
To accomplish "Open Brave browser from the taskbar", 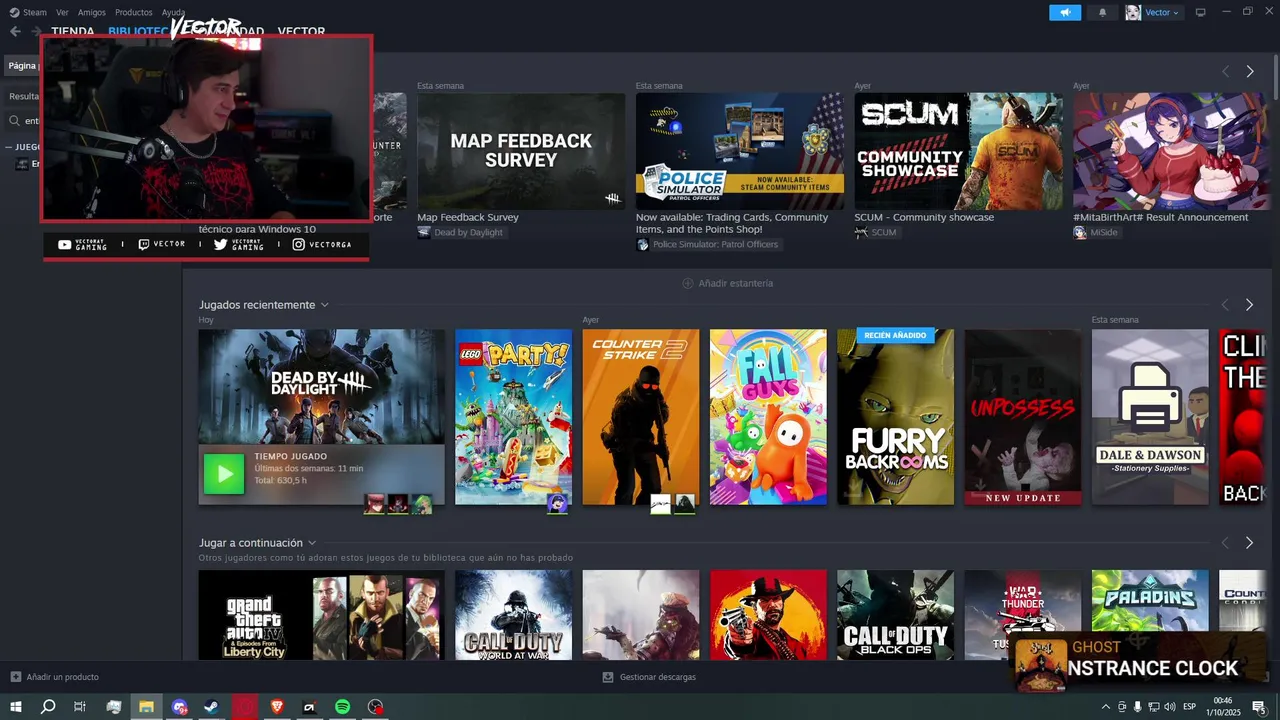I will point(277,707).
